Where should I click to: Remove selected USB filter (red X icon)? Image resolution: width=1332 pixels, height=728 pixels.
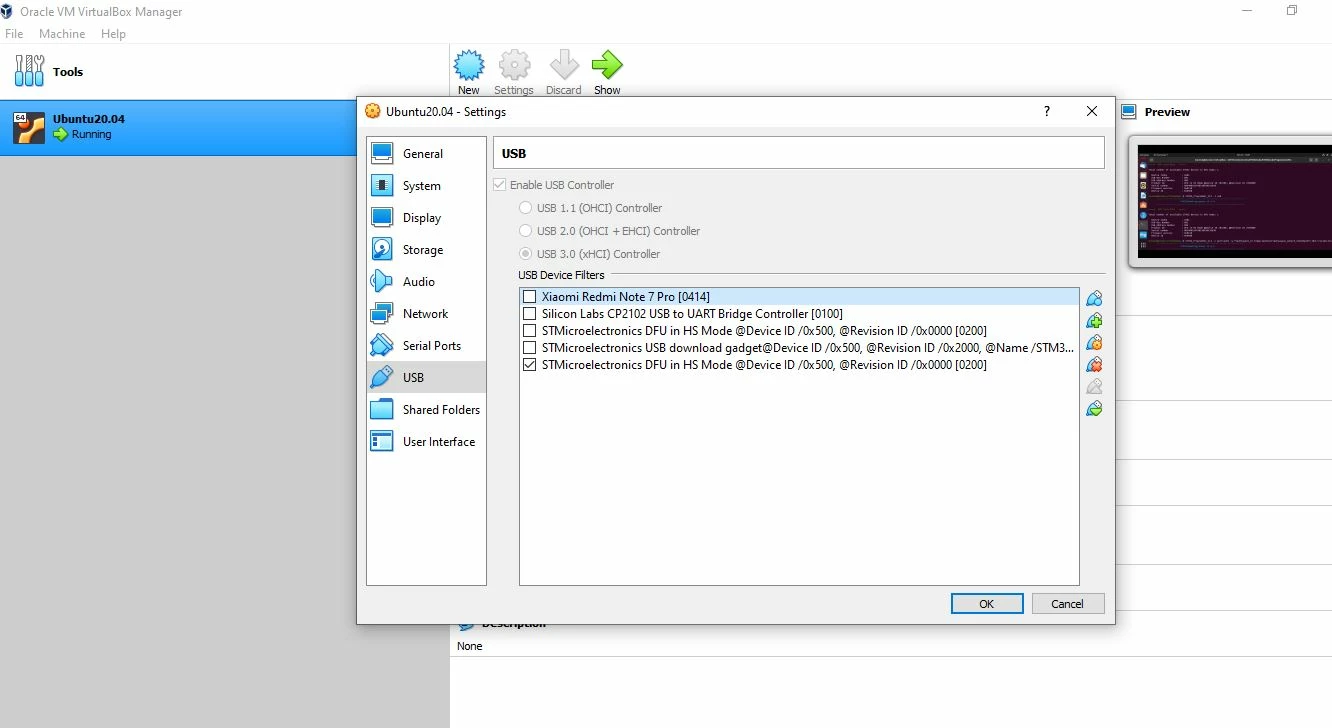[1094, 364]
